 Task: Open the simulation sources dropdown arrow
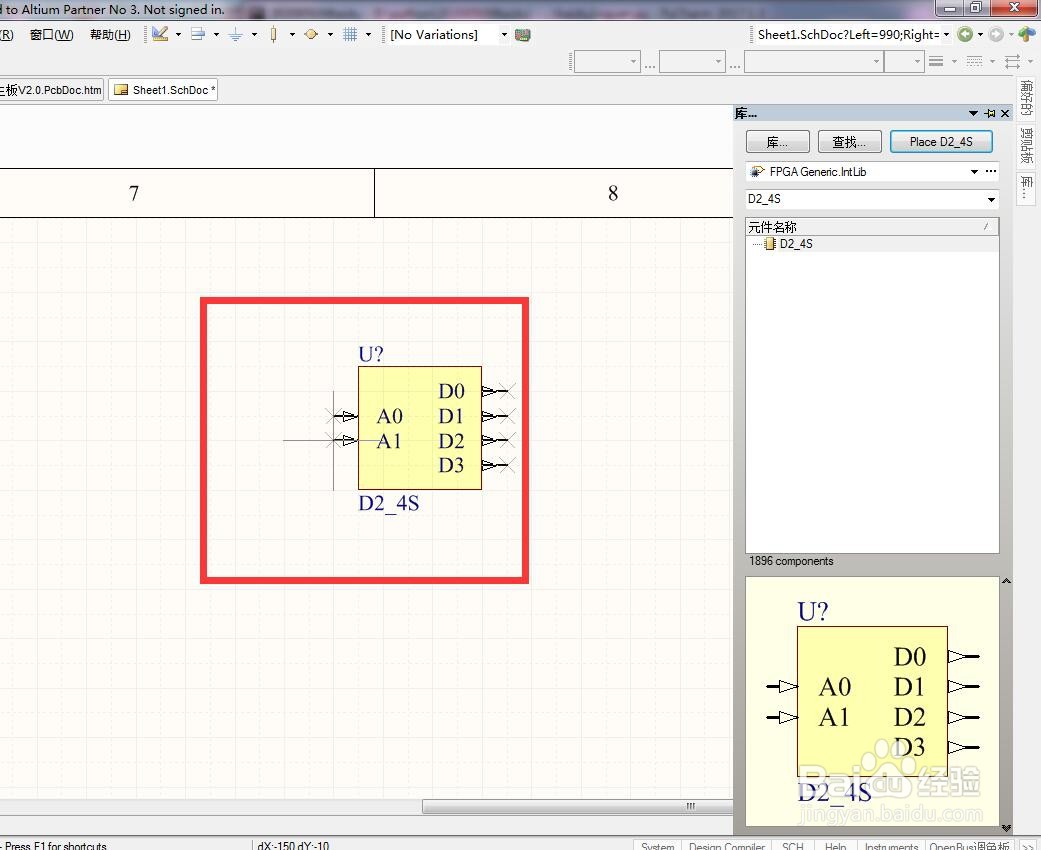pyautogui.click(x=331, y=35)
